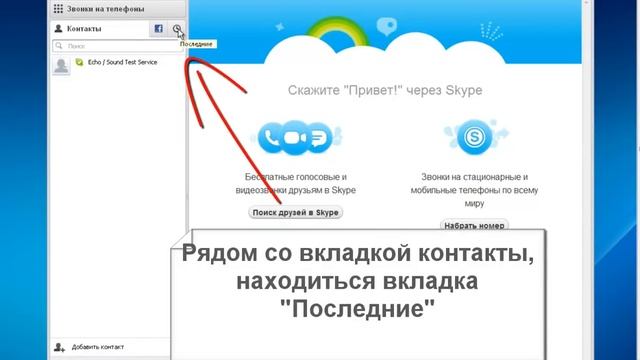This screenshot has height=360, width=640.
Task: Click the green status icon beside Echo
Action: 79,62
